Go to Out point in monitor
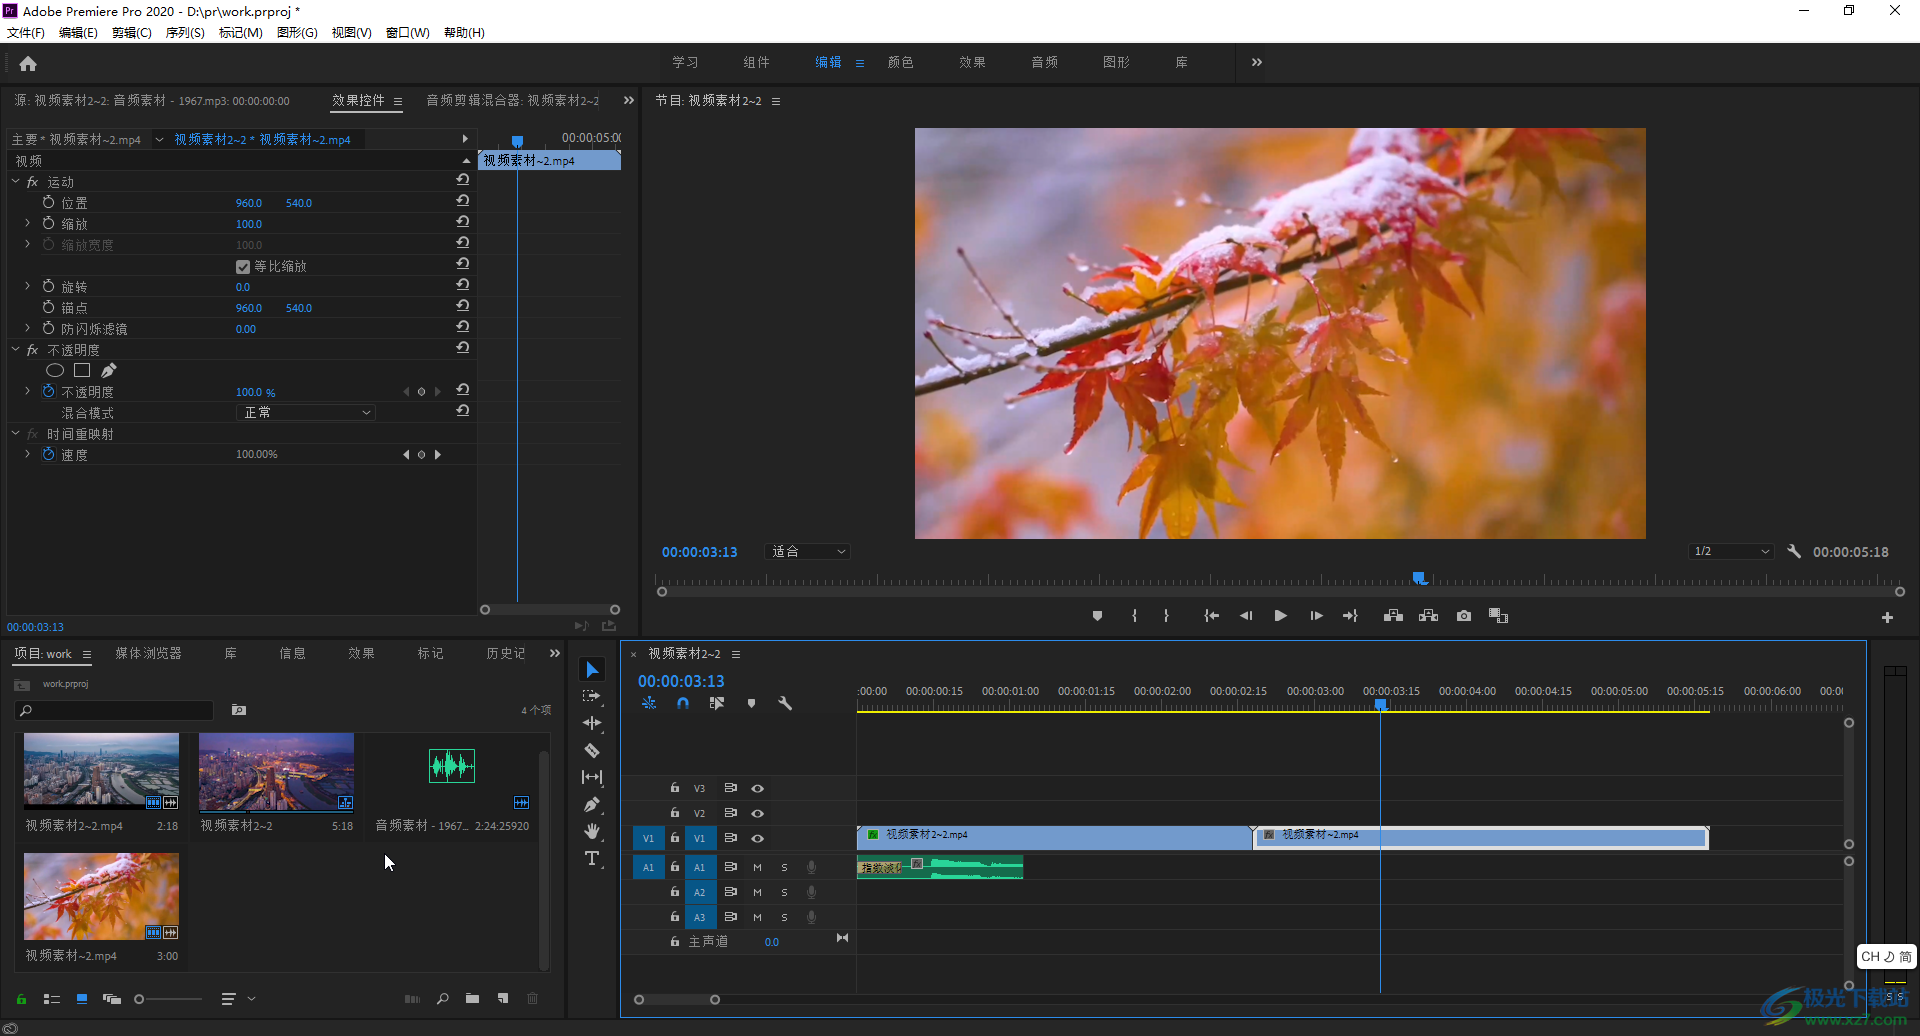The height and width of the screenshot is (1036, 1920). click(x=1350, y=616)
